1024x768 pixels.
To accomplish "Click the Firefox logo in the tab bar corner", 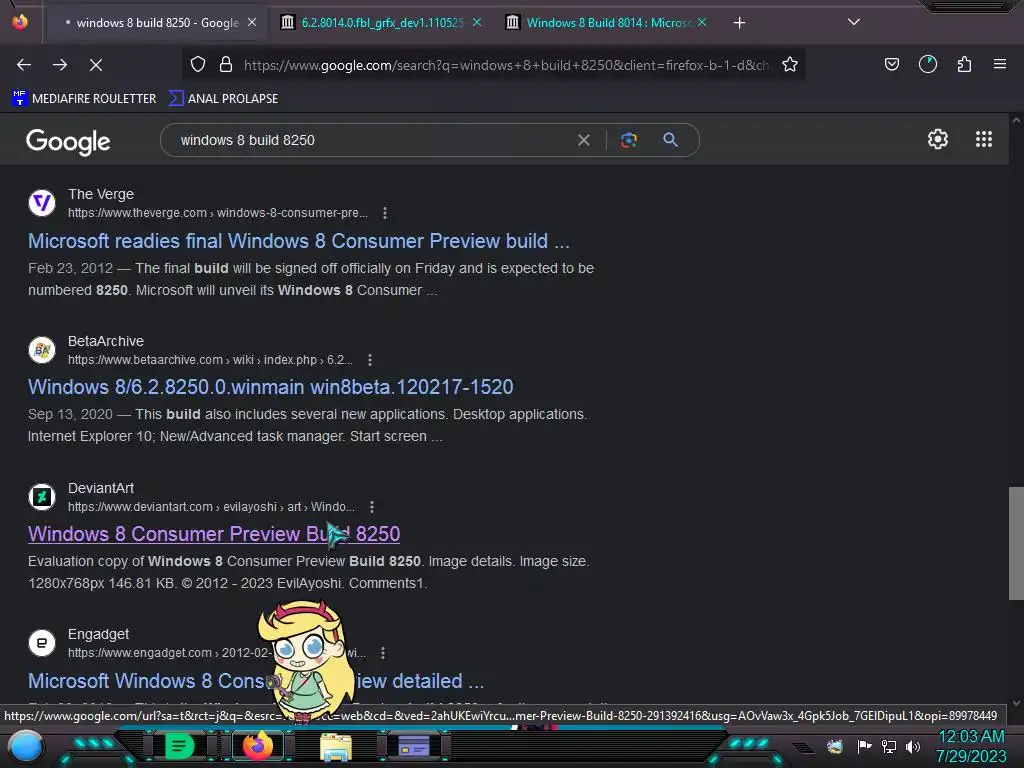I will tap(20, 22).
